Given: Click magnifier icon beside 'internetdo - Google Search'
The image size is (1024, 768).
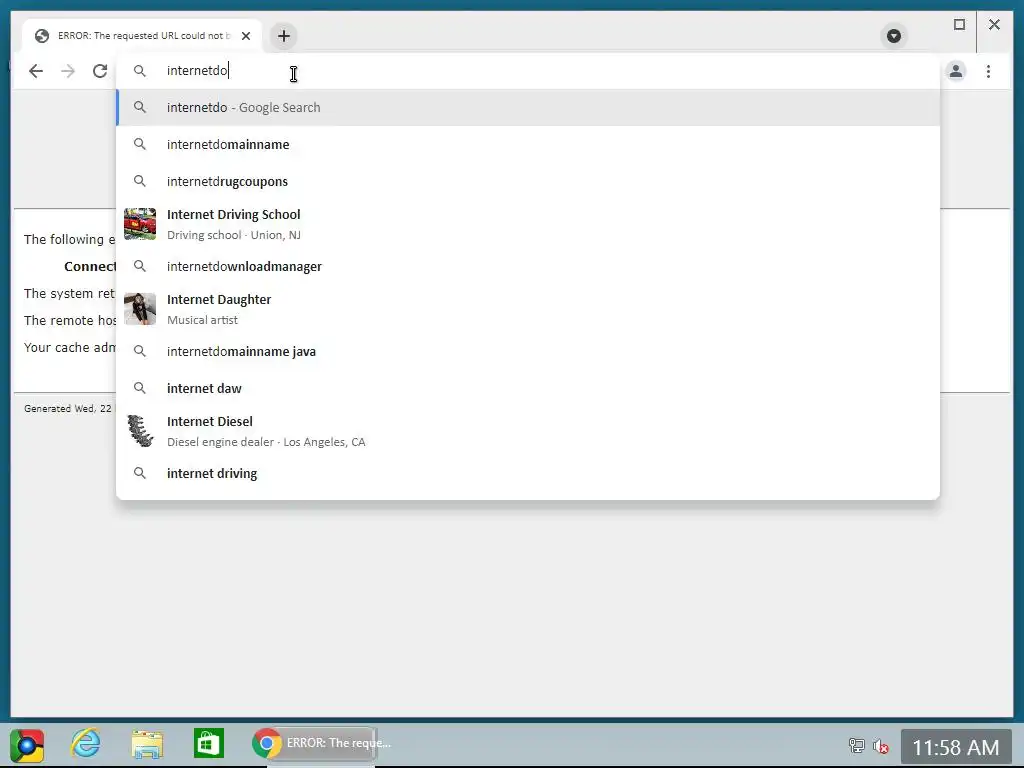Looking at the screenshot, I should click(x=140, y=106).
